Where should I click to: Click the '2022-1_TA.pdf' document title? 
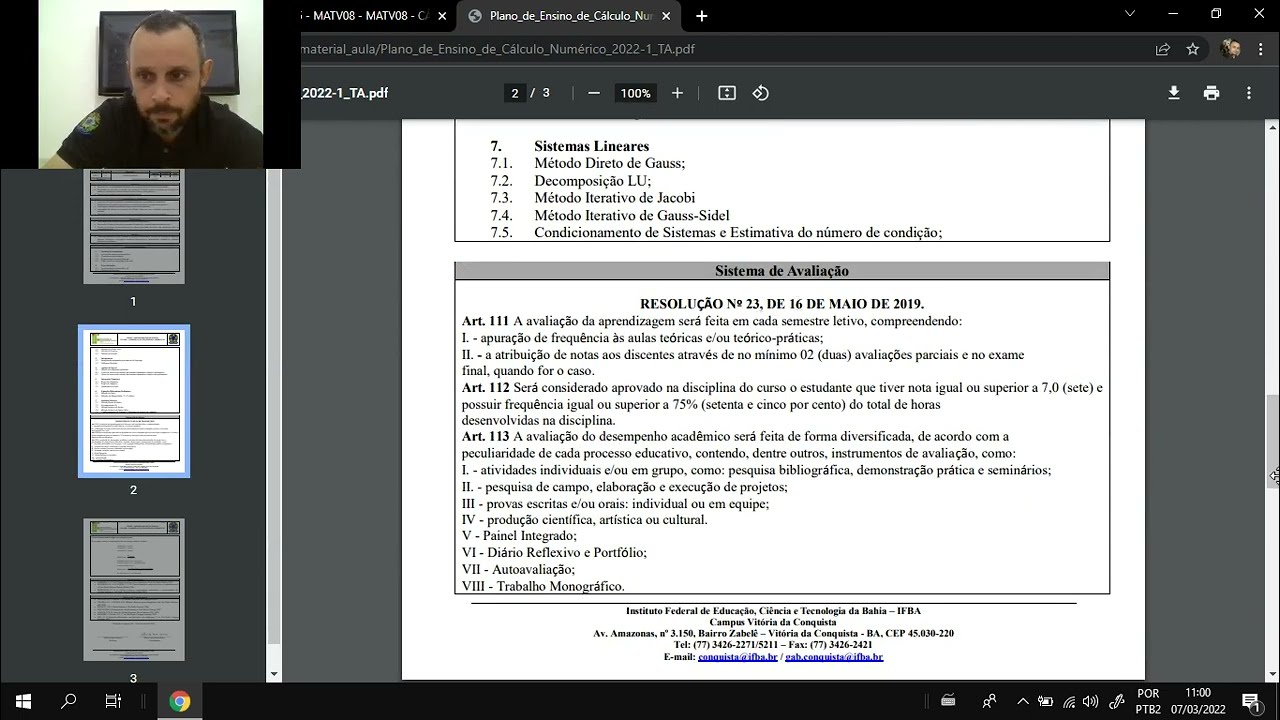point(345,93)
